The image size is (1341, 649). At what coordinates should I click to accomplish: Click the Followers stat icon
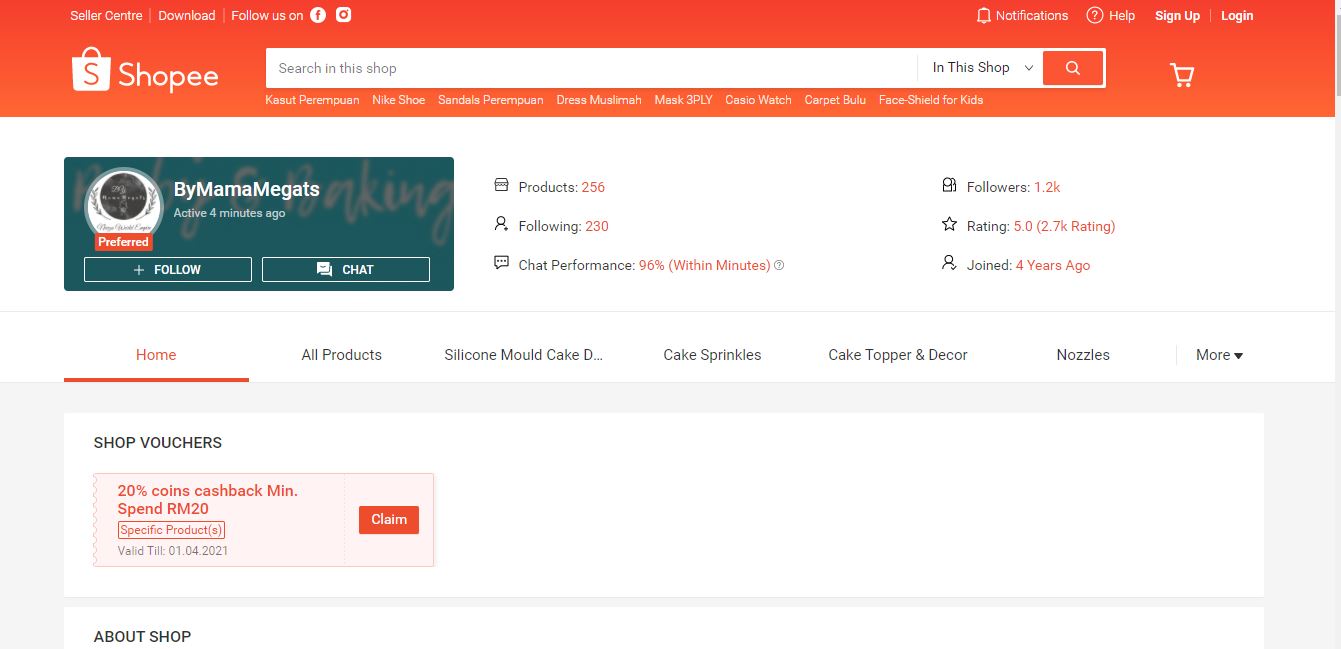click(x=950, y=186)
